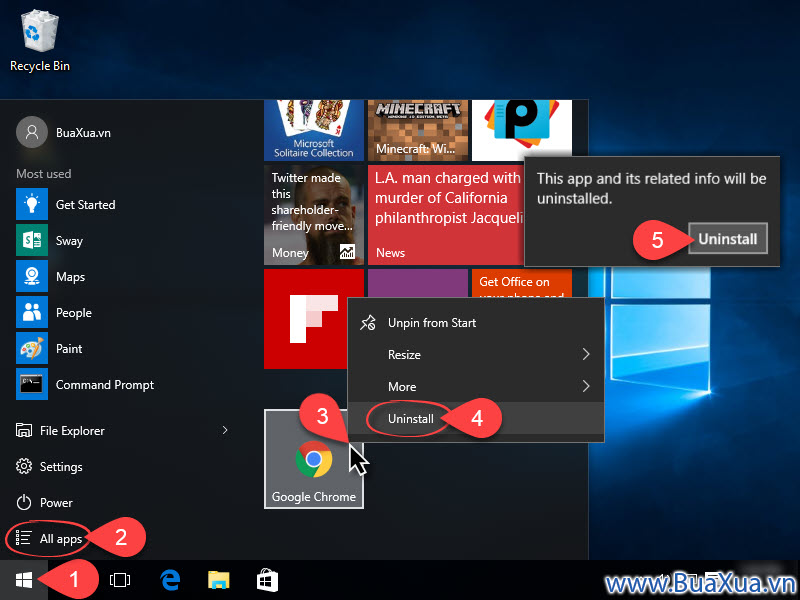Launch Command Prompt
This screenshot has height=600, width=800.
tap(105, 384)
